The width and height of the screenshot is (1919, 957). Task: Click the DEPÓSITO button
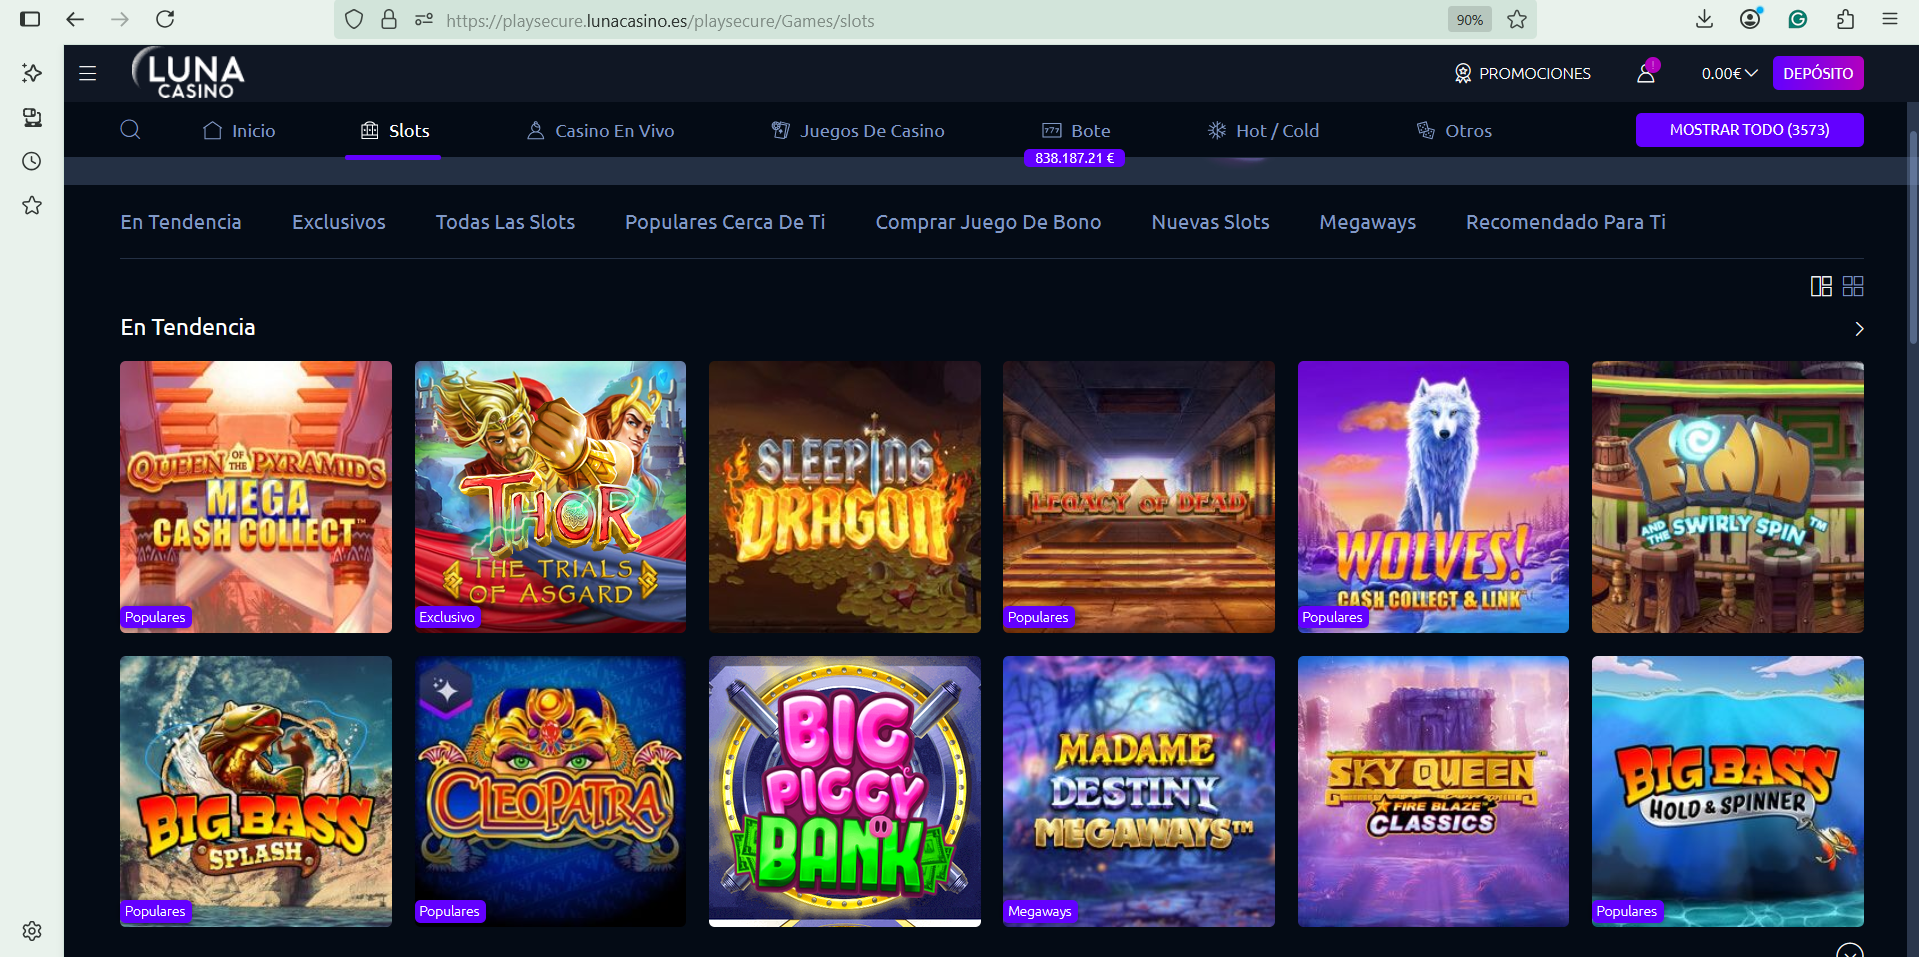[1818, 73]
